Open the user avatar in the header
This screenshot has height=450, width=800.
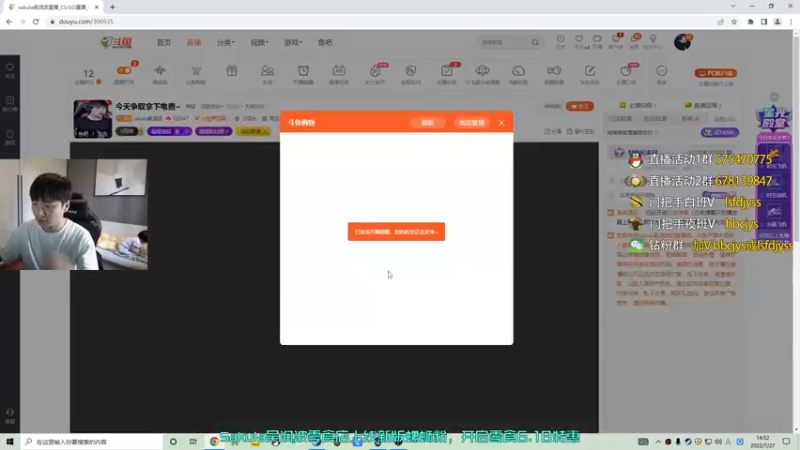point(682,42)
